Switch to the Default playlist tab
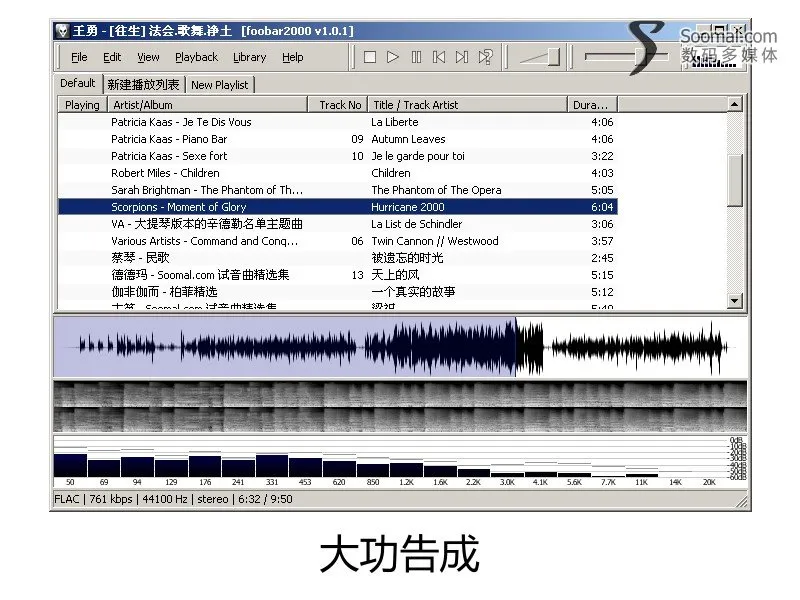 (x=78, y=83)
